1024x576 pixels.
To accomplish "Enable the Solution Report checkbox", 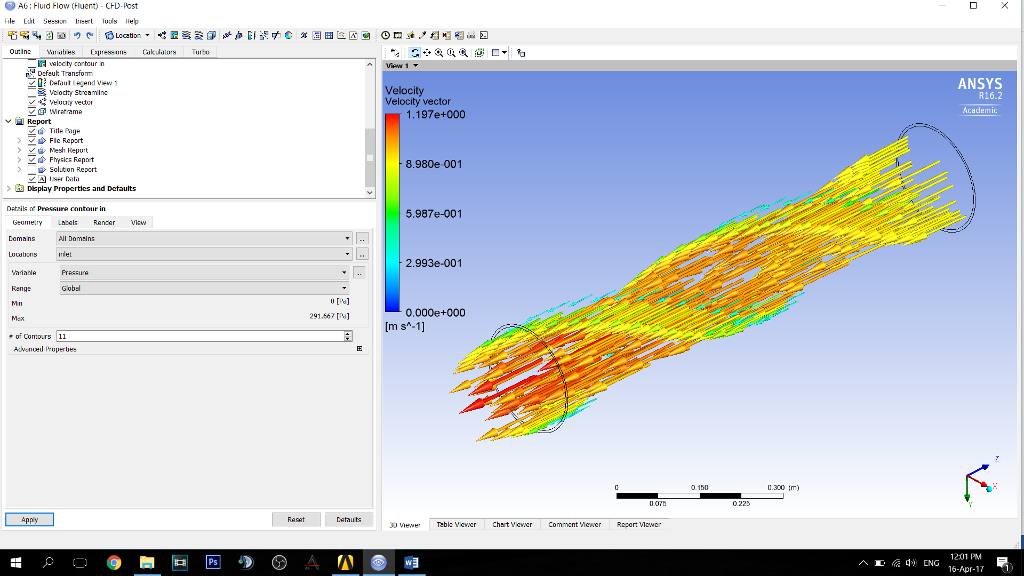I will coord(32,169).
